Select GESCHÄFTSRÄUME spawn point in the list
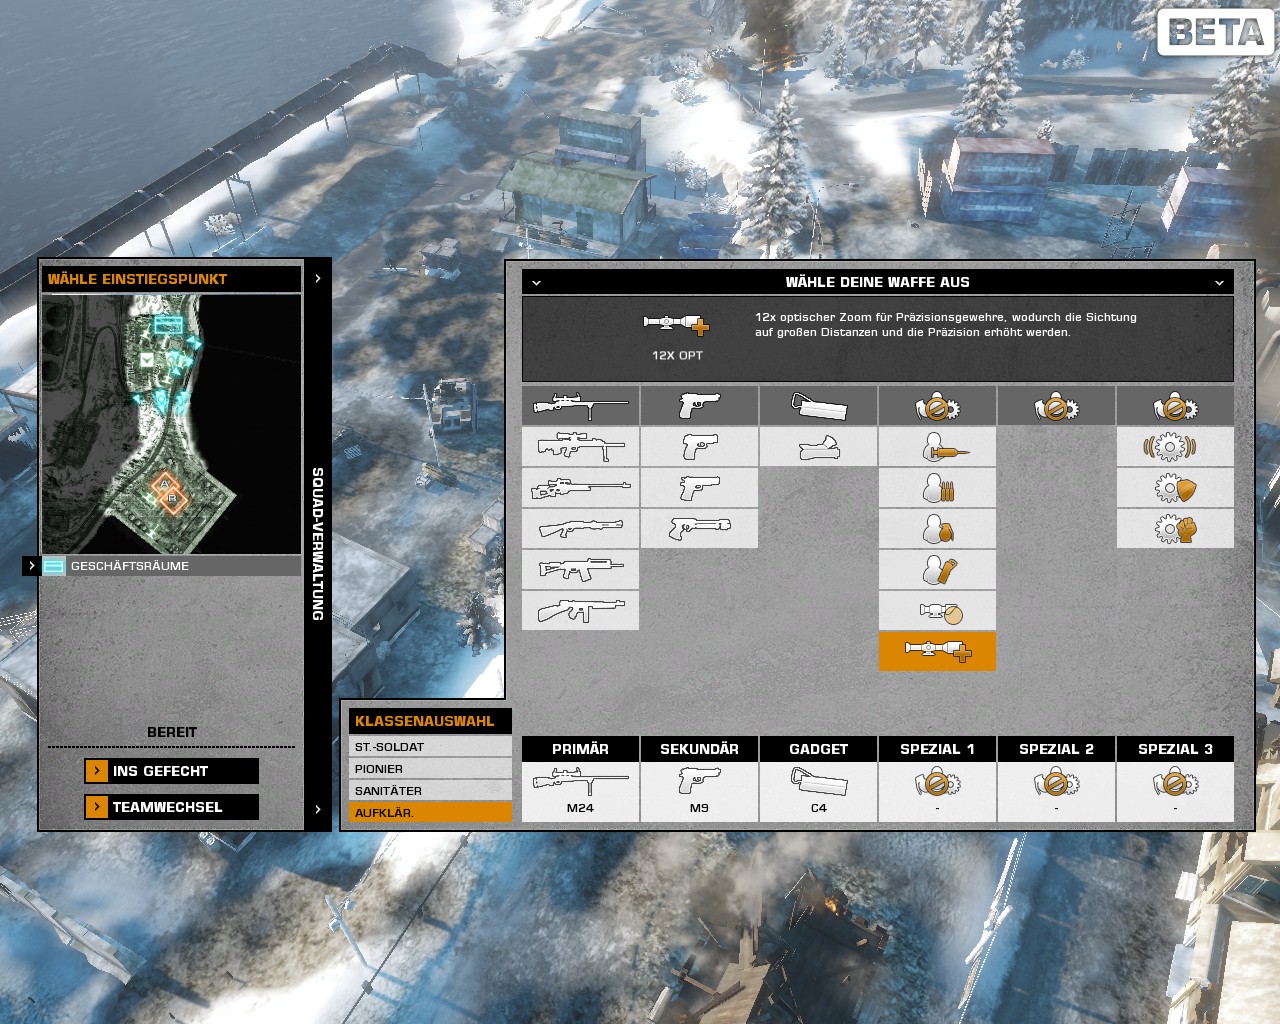The width and height of the screenshot is (1280, 1024). [170, 566]
